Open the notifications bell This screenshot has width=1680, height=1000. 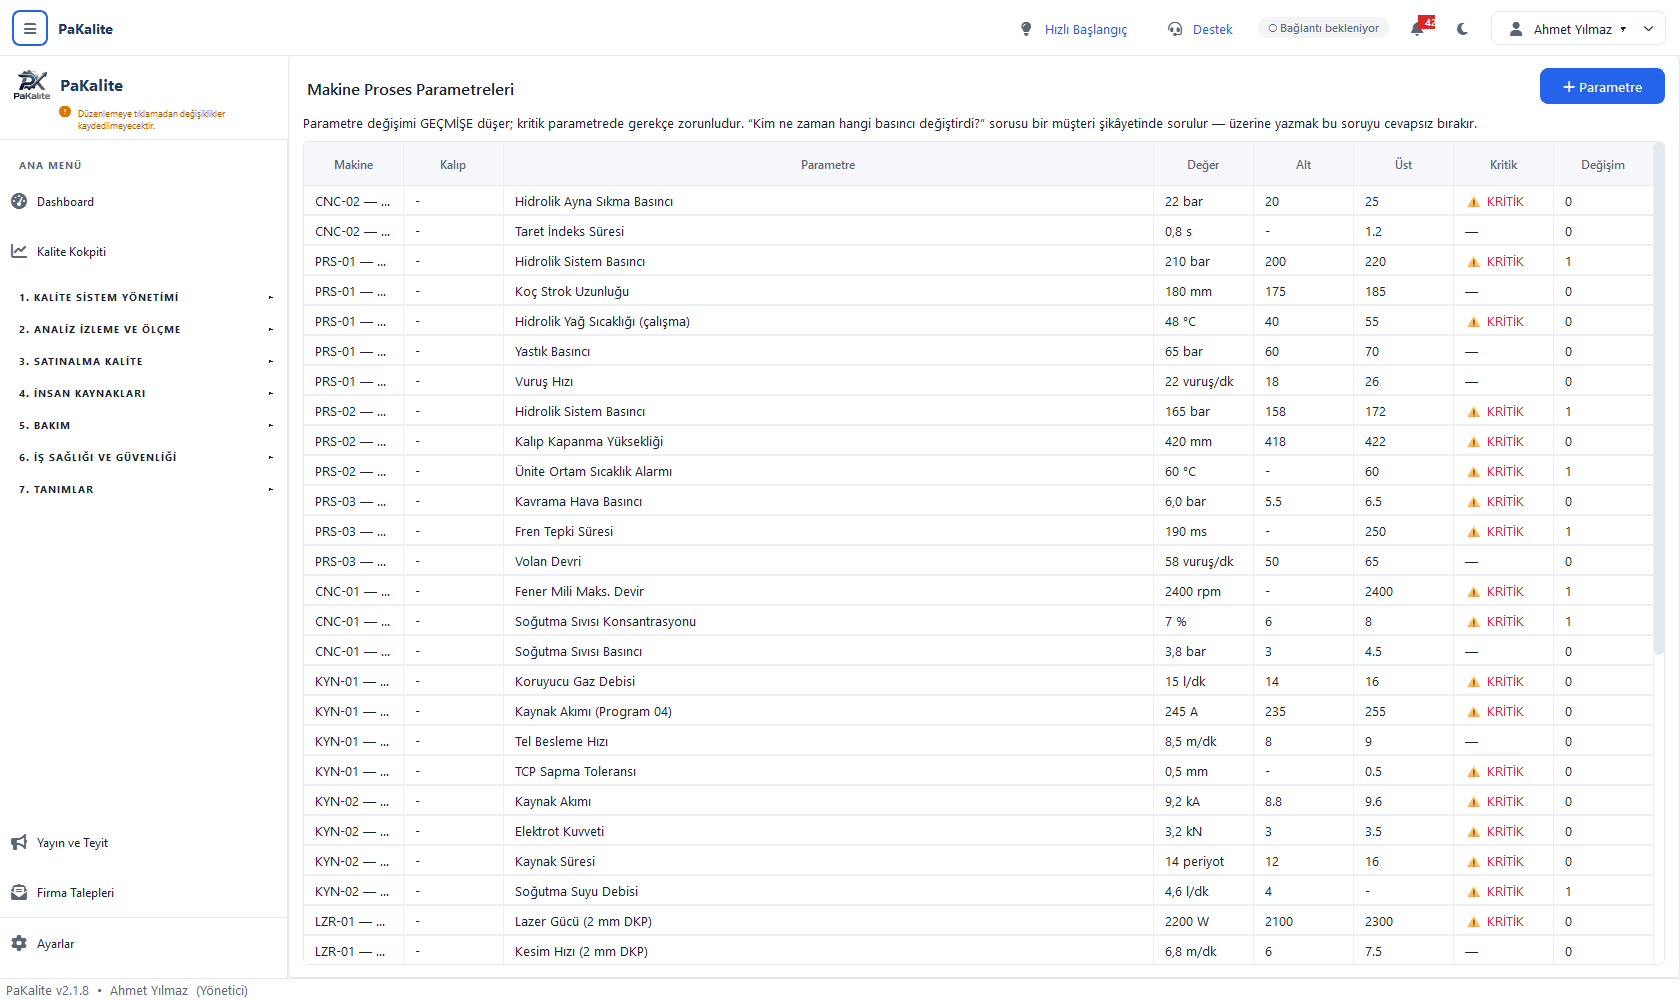click(1418, 29)
